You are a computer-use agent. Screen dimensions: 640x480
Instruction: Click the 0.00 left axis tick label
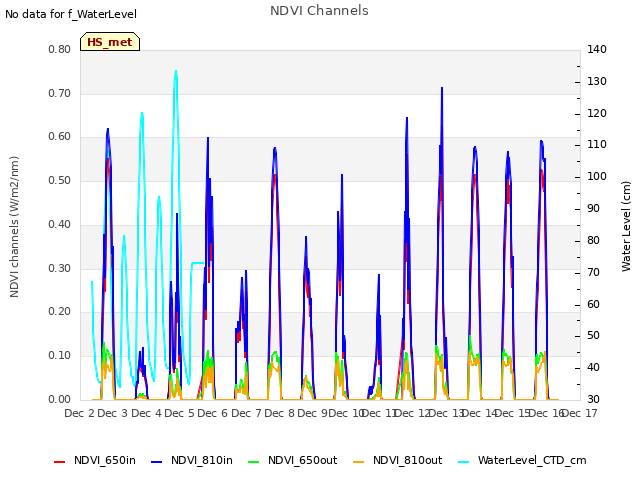(60, 399)
